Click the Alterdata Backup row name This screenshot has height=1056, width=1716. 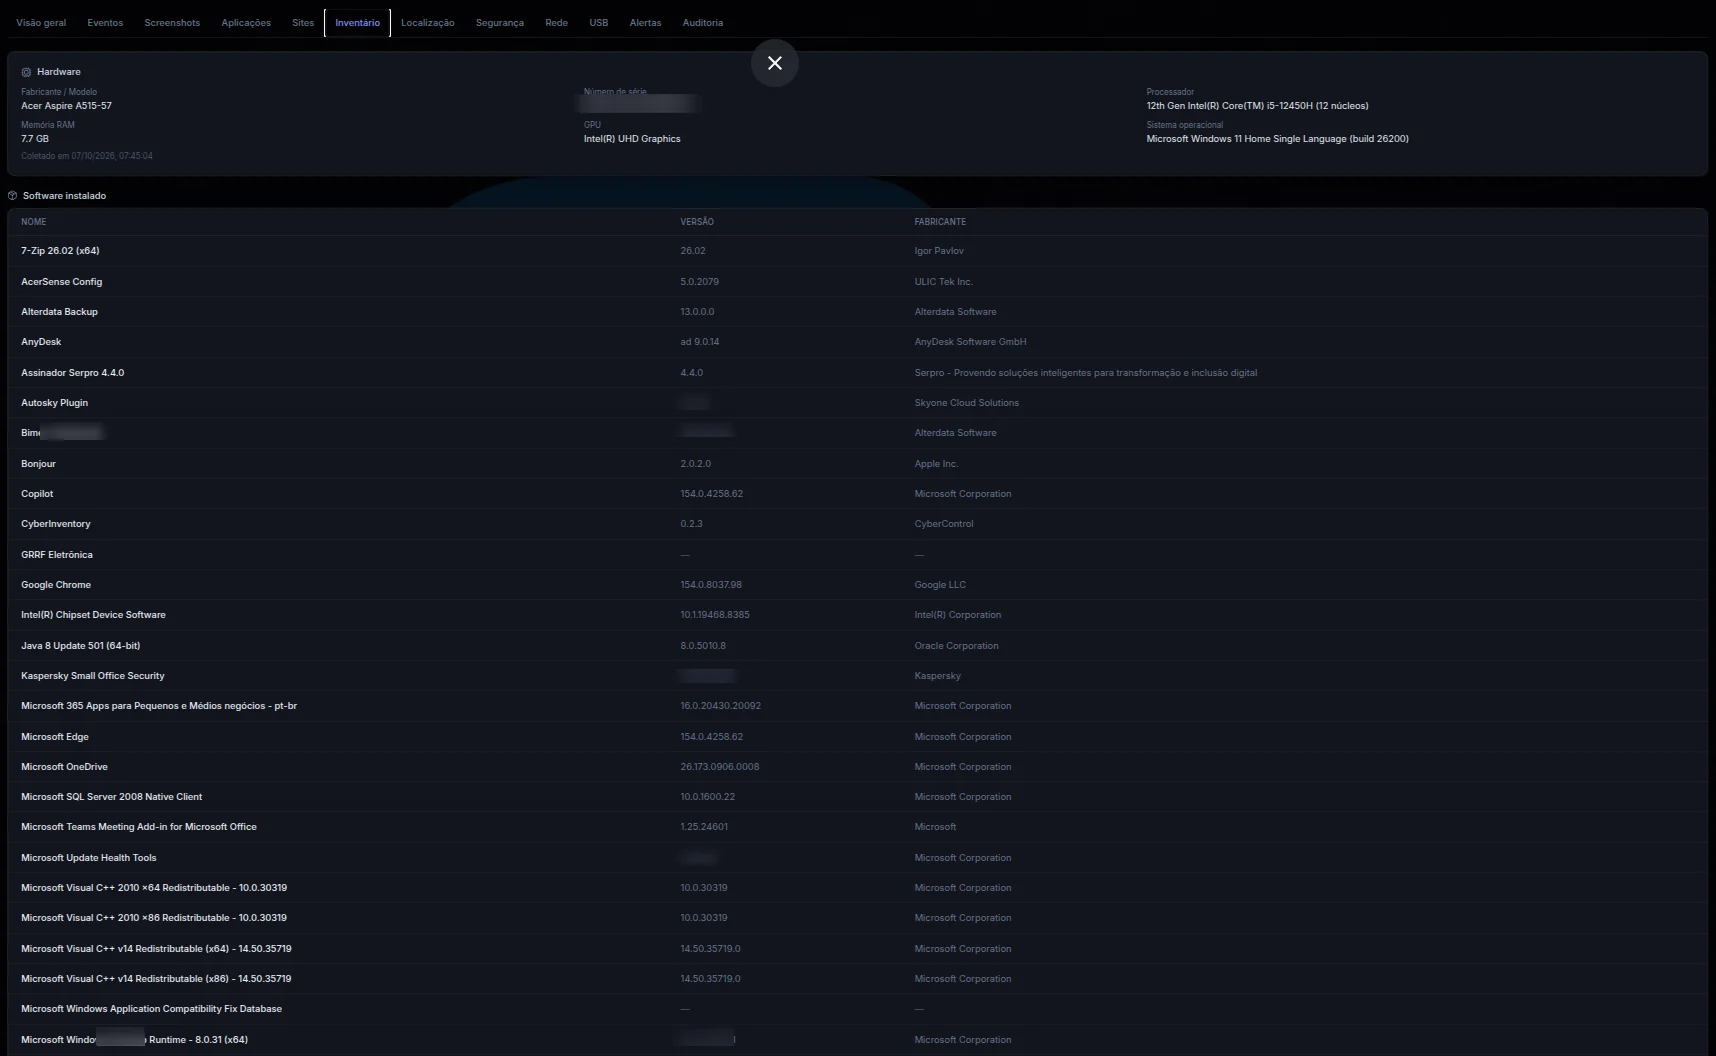(59, 312)
